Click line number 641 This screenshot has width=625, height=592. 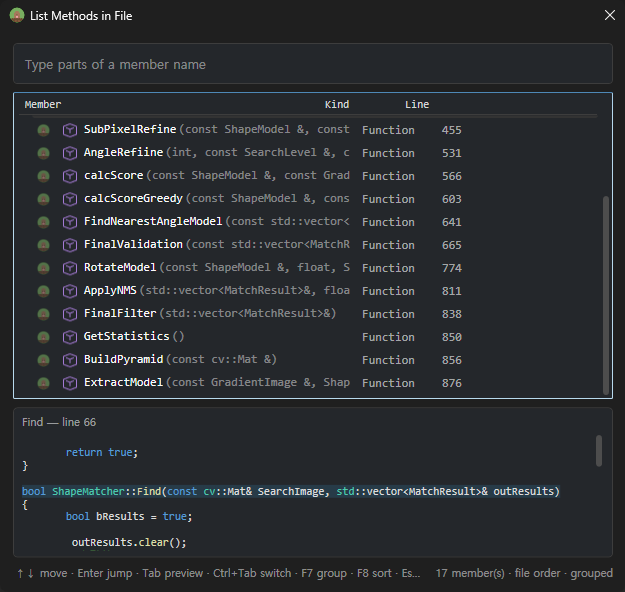pyautogui.click(x=451, y=222)
